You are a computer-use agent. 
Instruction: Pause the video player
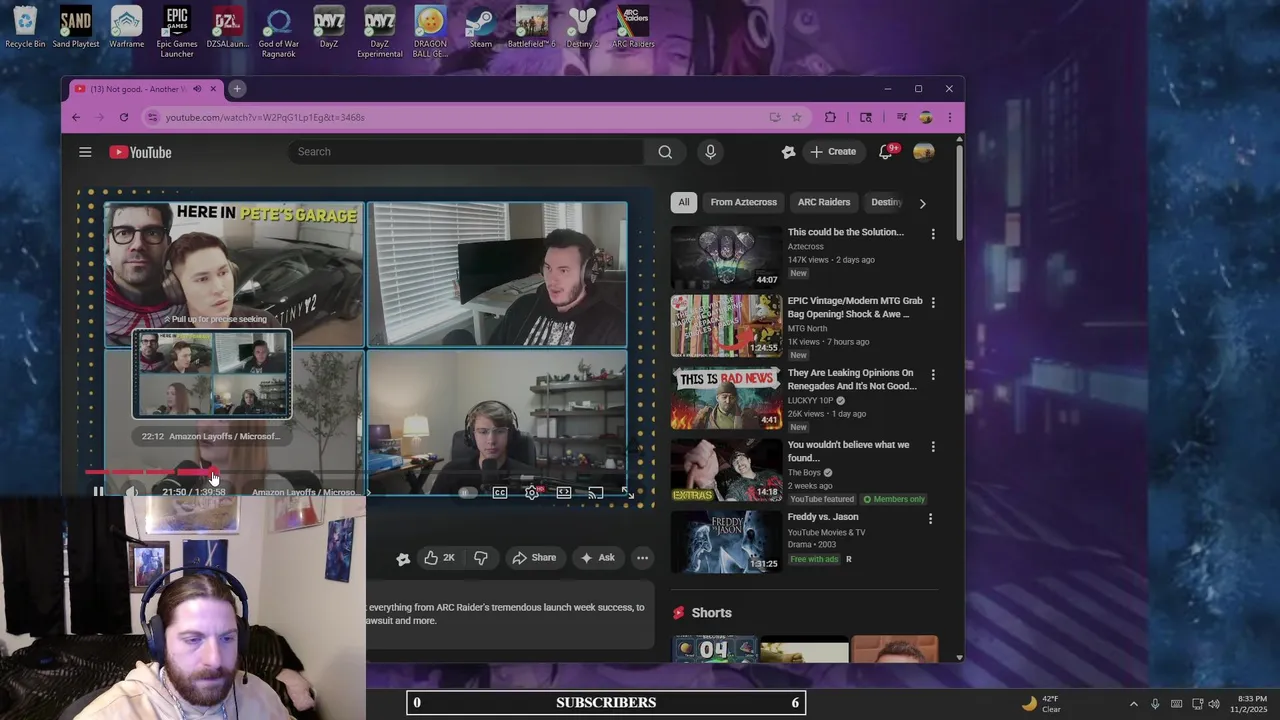pos(98,492)
